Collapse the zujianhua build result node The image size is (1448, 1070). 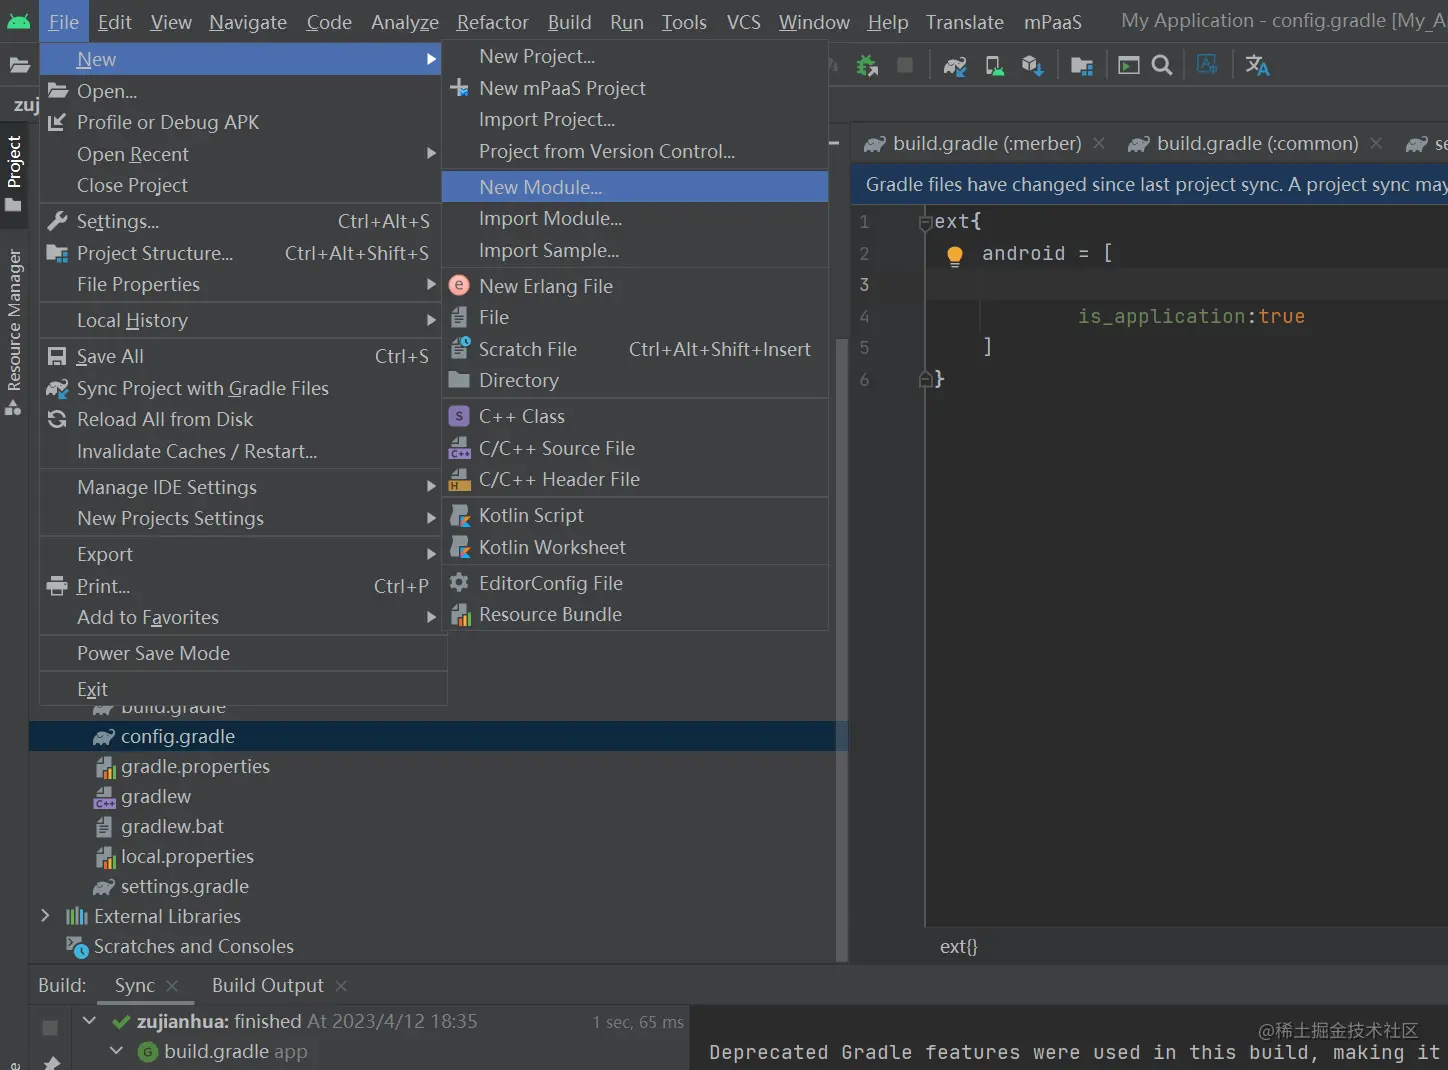pyautogui.click(x=89, y=1021)
